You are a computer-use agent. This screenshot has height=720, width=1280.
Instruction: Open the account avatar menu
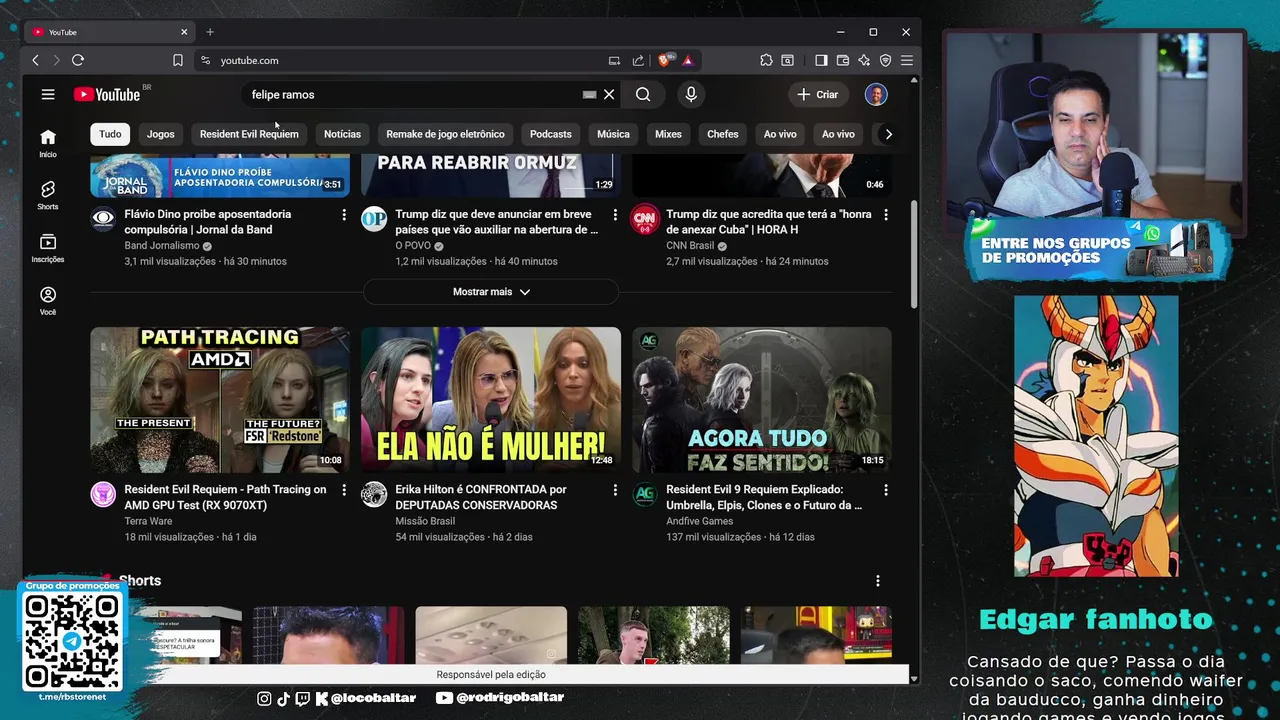click(876, 94)
